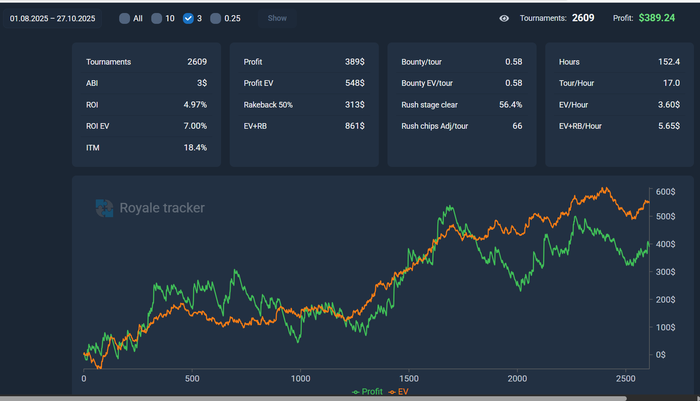
Task: Click the 600$ y-axis label
Action: [x=665, y=192]
